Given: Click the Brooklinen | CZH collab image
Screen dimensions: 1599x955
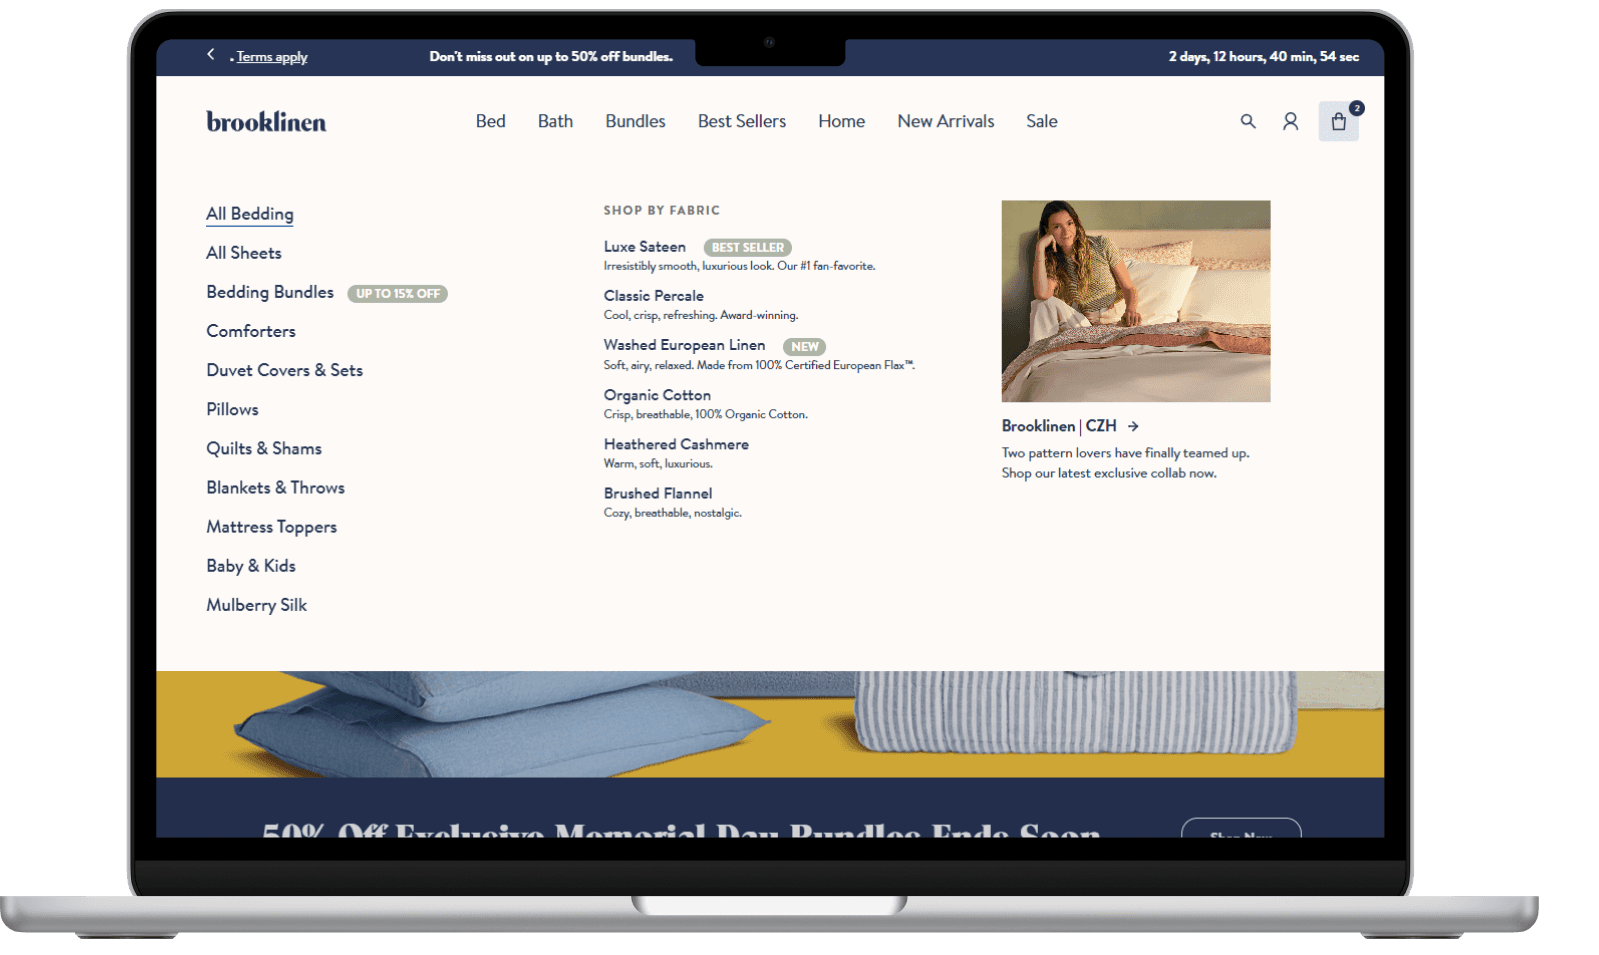Looking at the screenshot, I should 1136,301.
